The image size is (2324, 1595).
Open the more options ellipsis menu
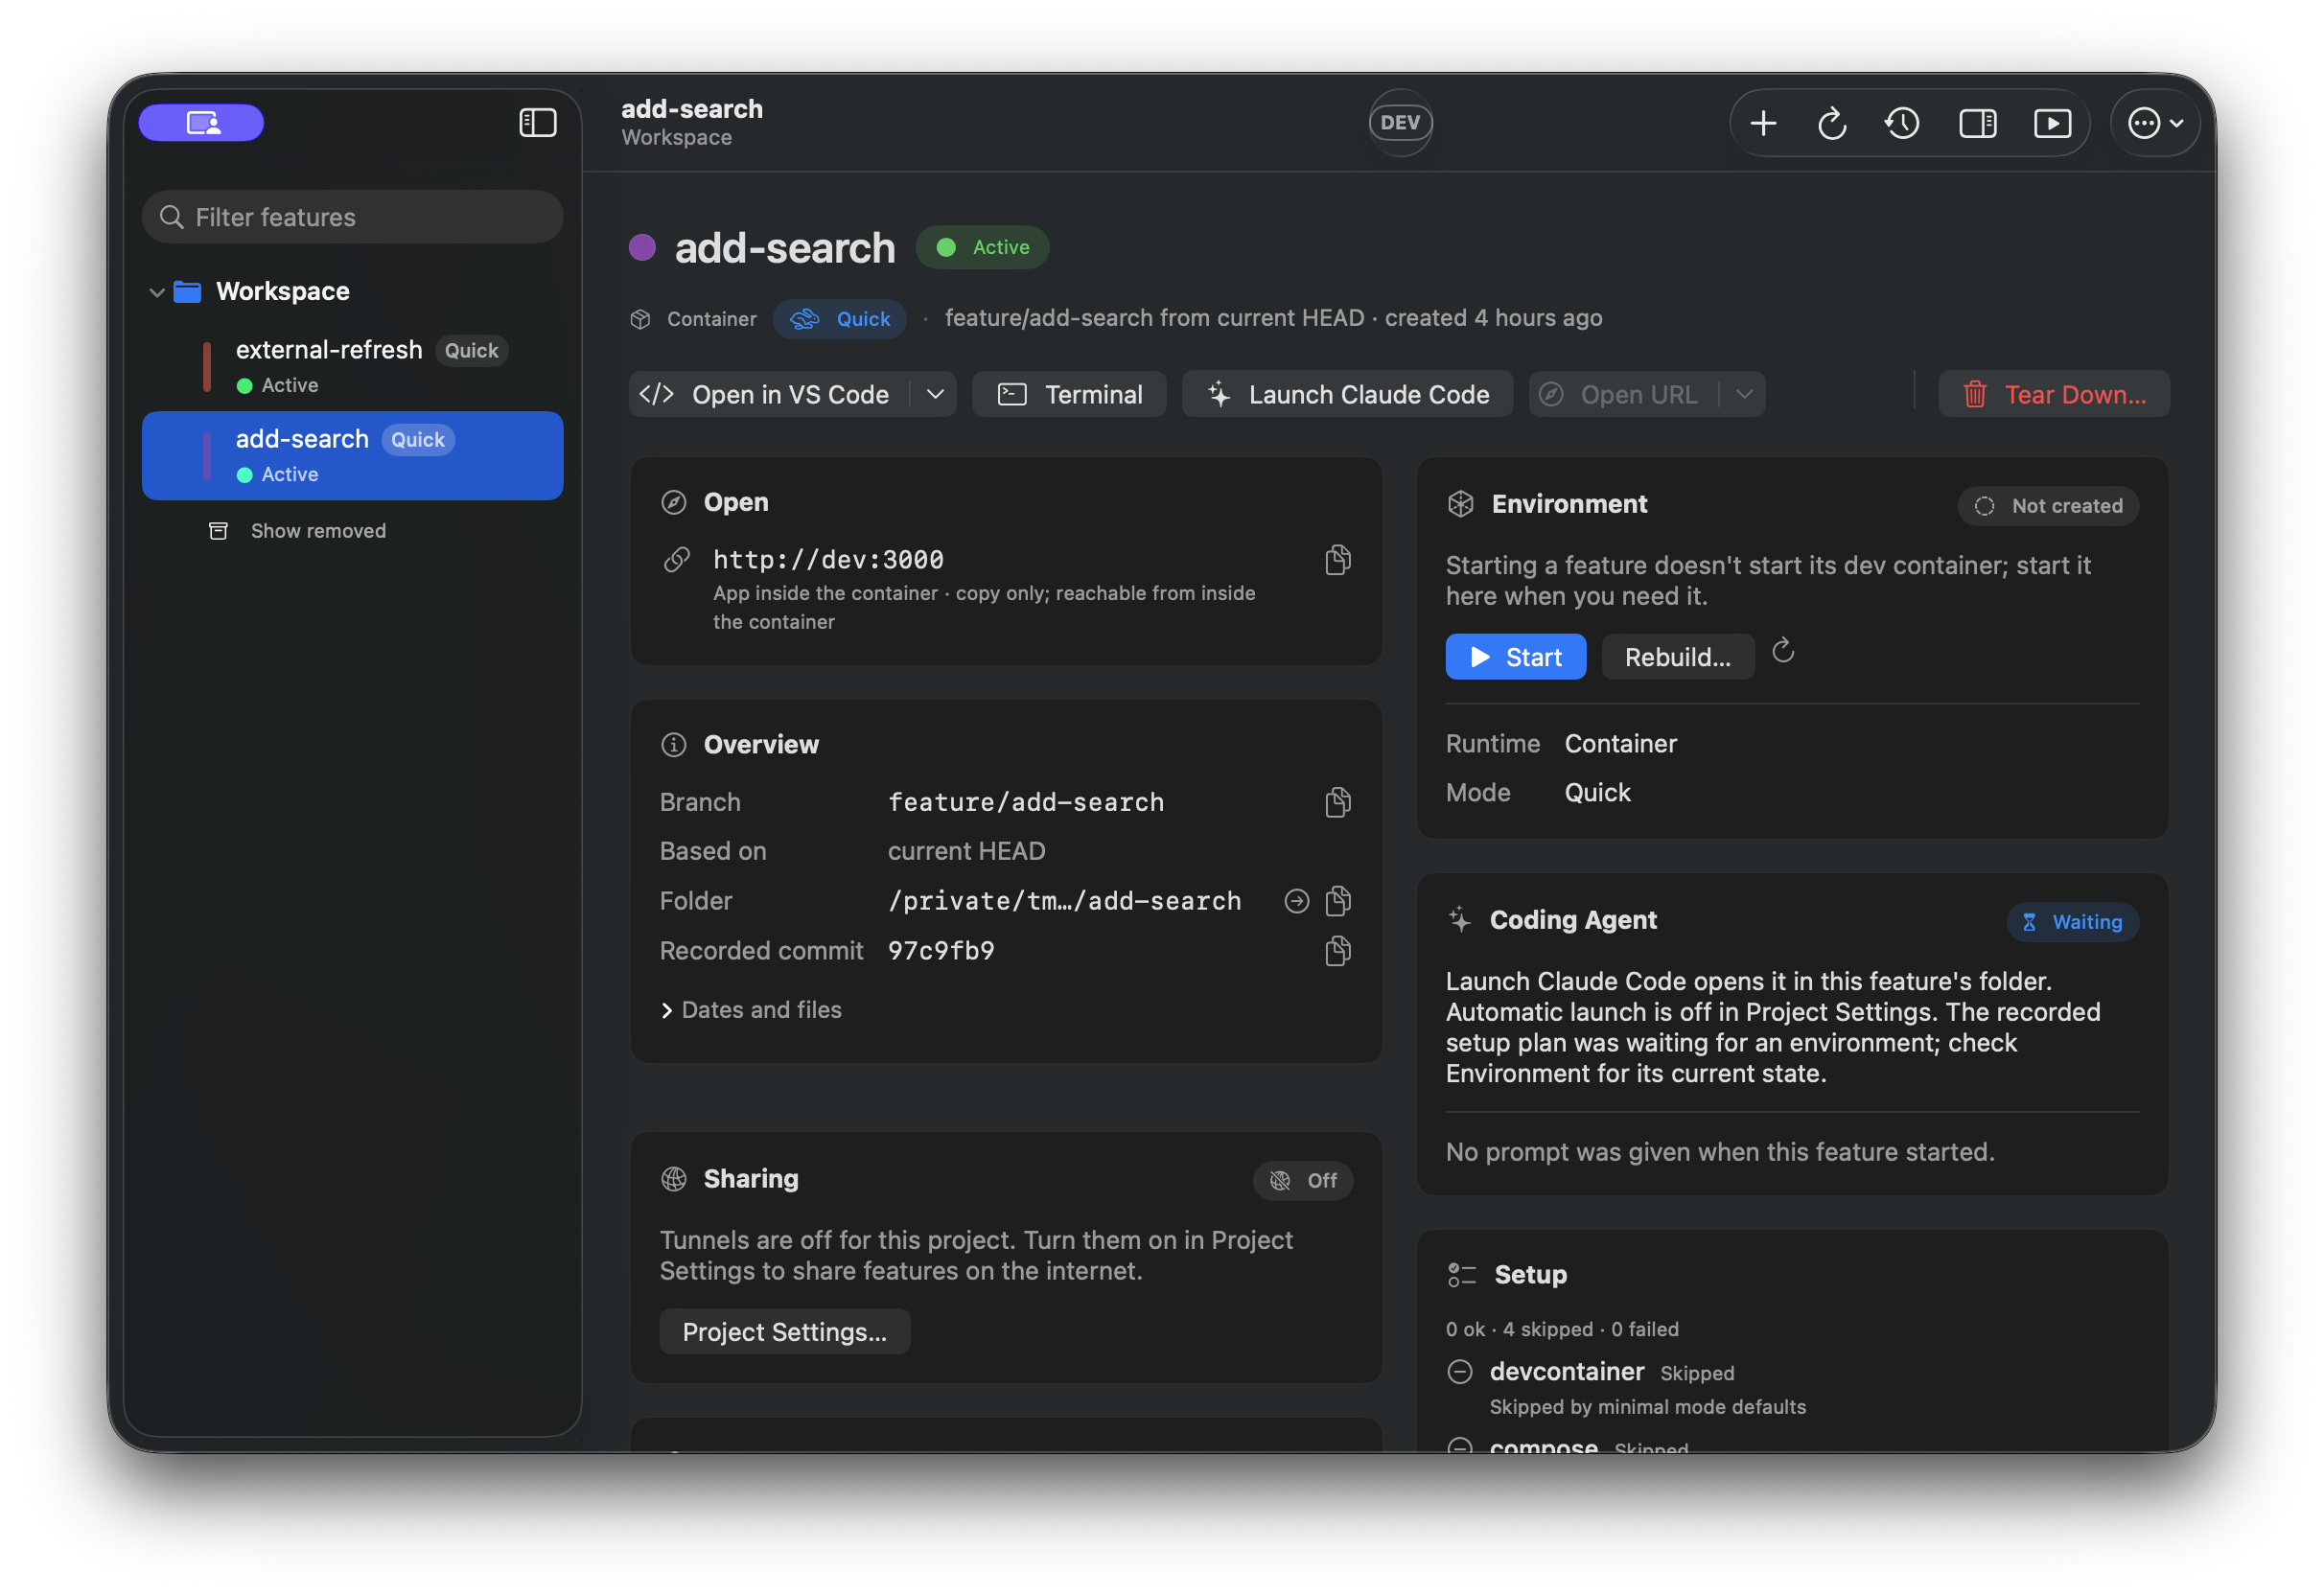click(x=2154, y=123)
